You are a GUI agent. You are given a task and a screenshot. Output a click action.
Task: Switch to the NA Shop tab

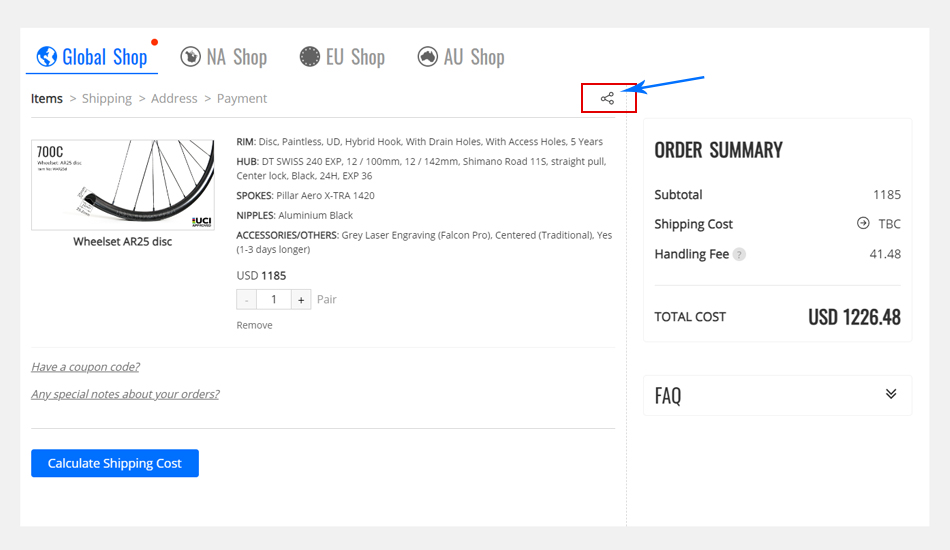pyautogui.click(x=224, y=57)
